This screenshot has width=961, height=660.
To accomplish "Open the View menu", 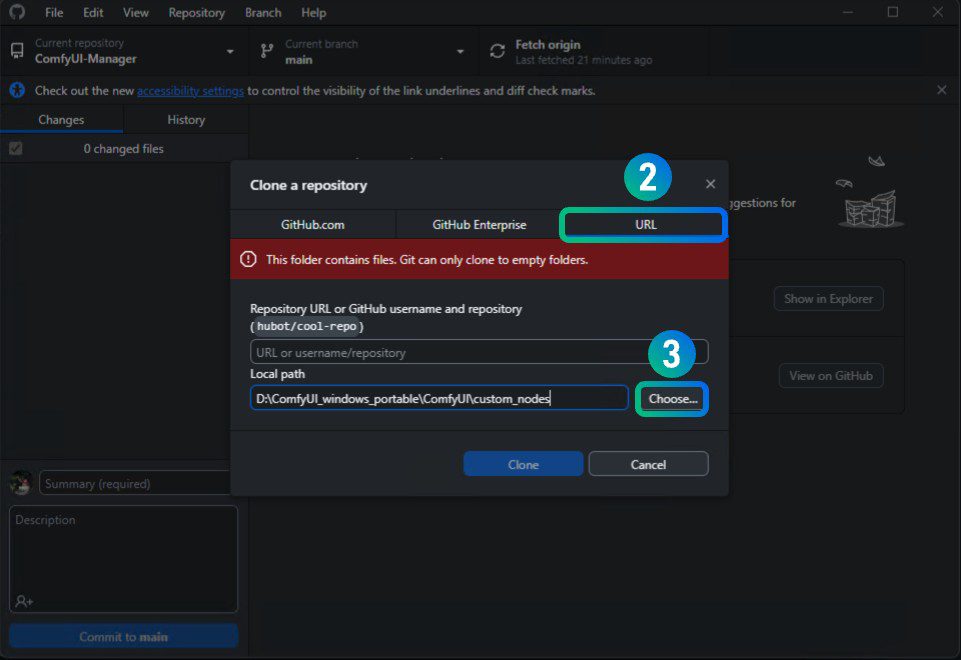I will point(135,12).
